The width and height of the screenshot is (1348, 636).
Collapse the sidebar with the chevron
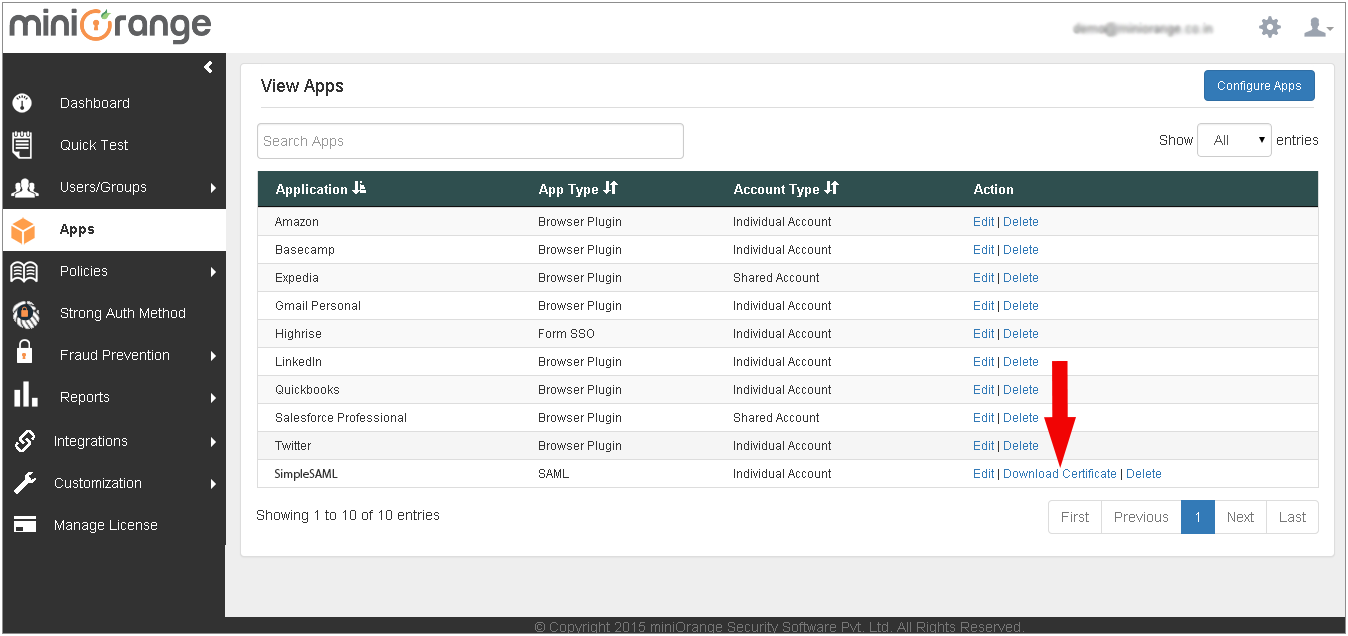[x=208, y=67]
